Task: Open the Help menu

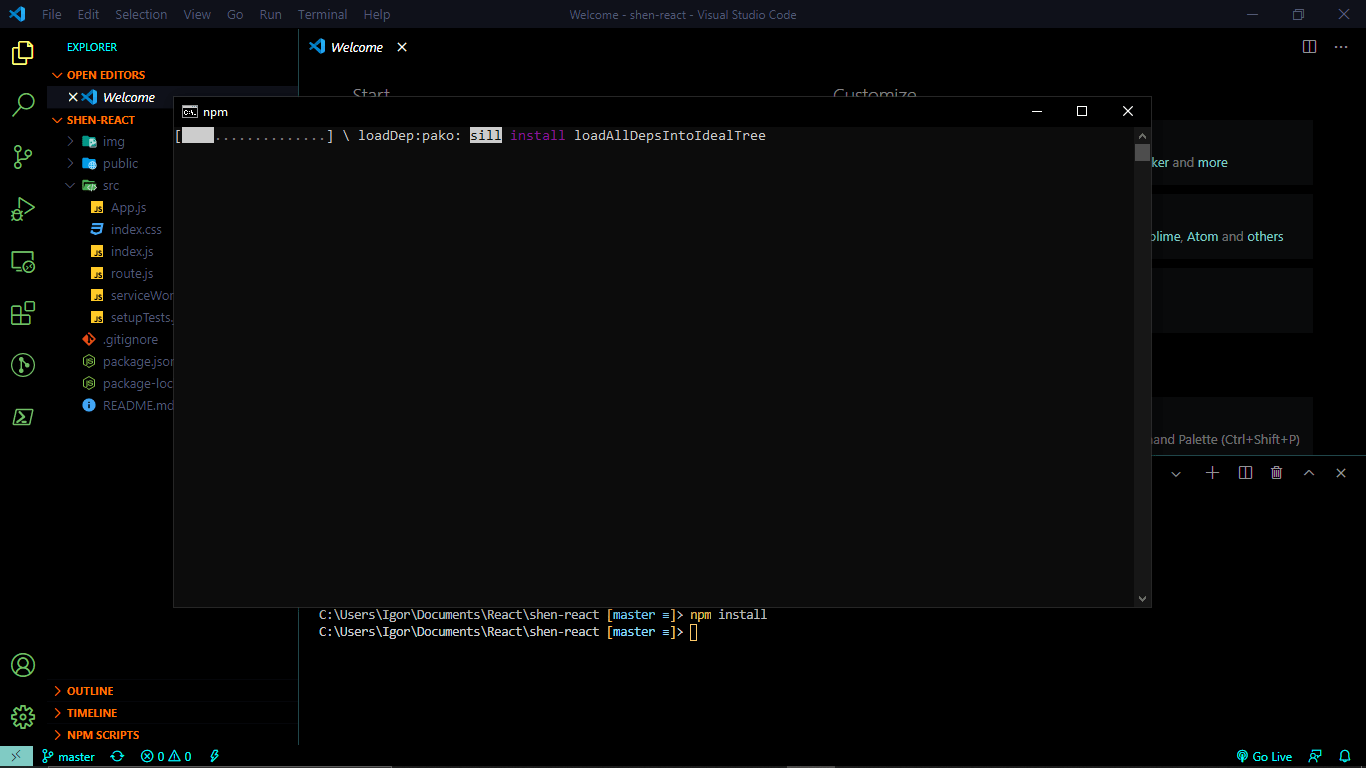Action: tap(377, 15)
